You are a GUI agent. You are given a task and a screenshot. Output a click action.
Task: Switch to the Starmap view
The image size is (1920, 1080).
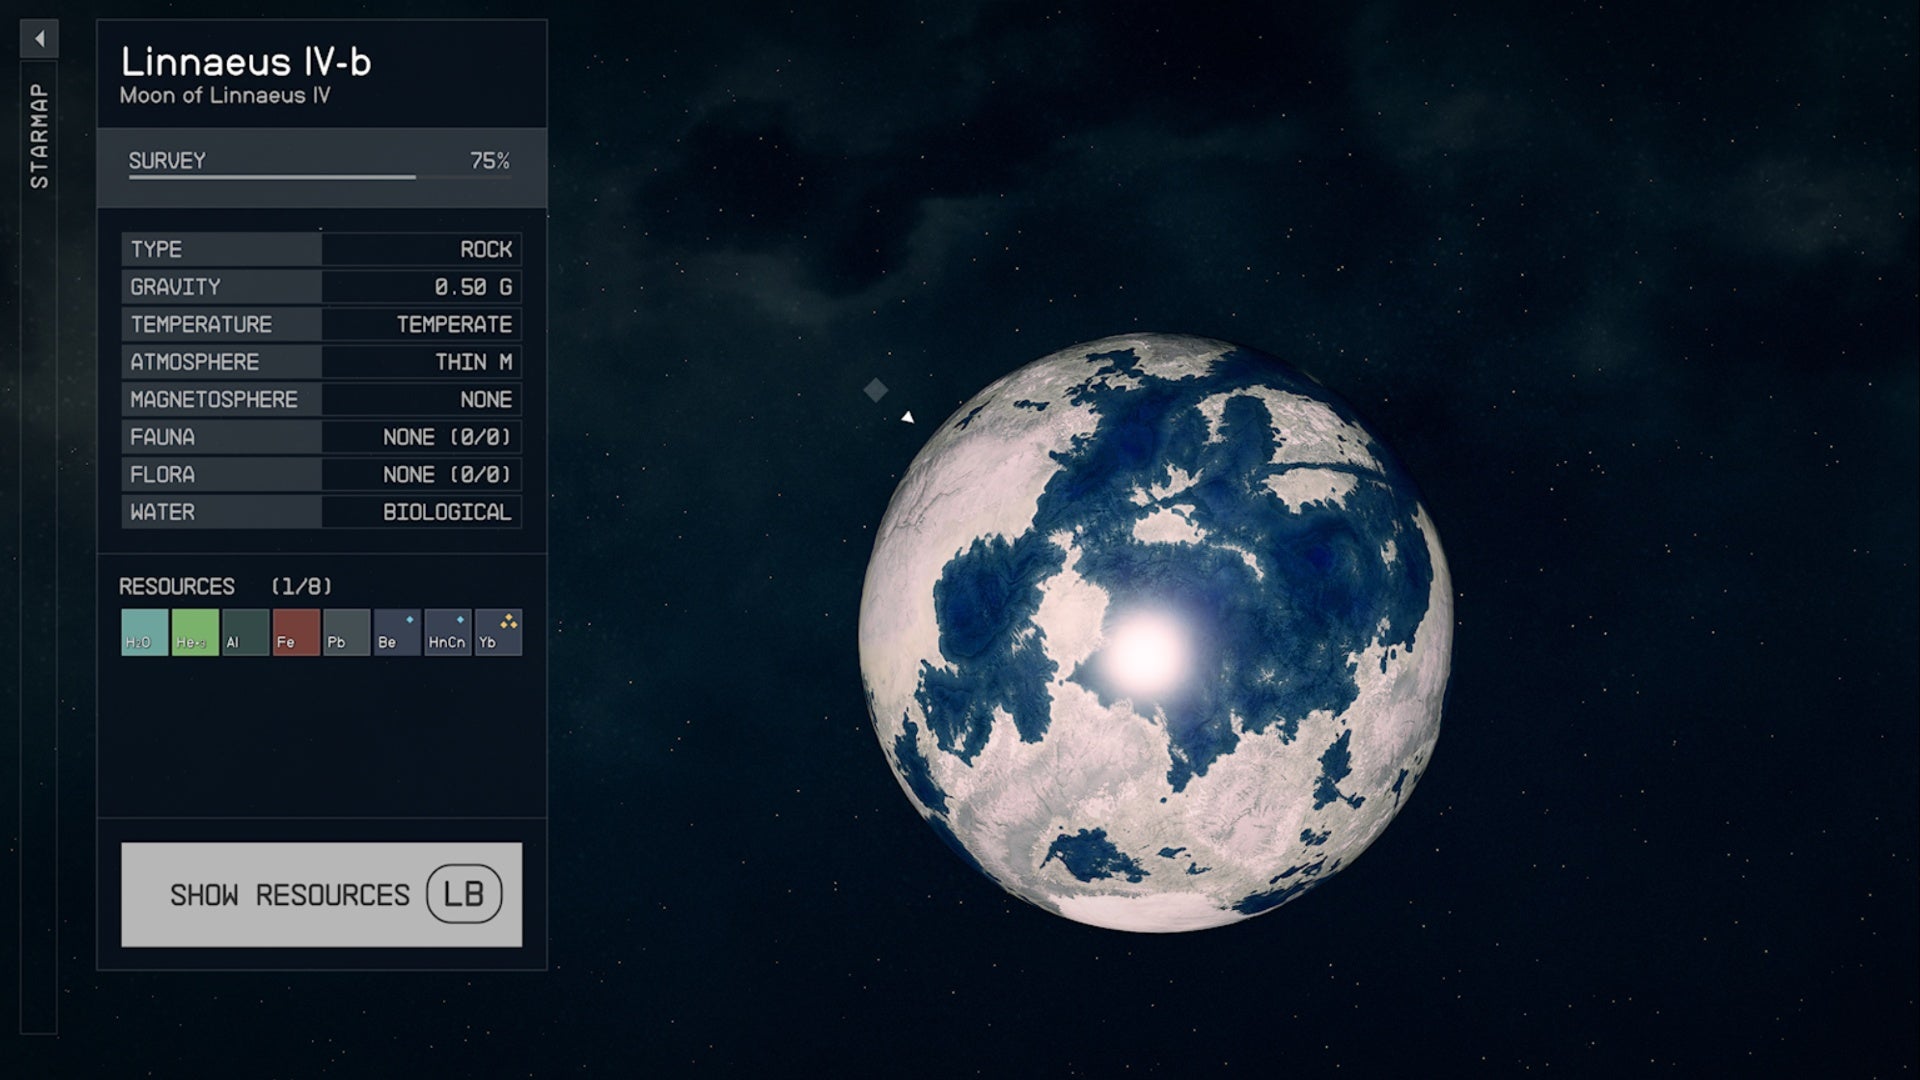pyautogui.click(x=40, y=130)
